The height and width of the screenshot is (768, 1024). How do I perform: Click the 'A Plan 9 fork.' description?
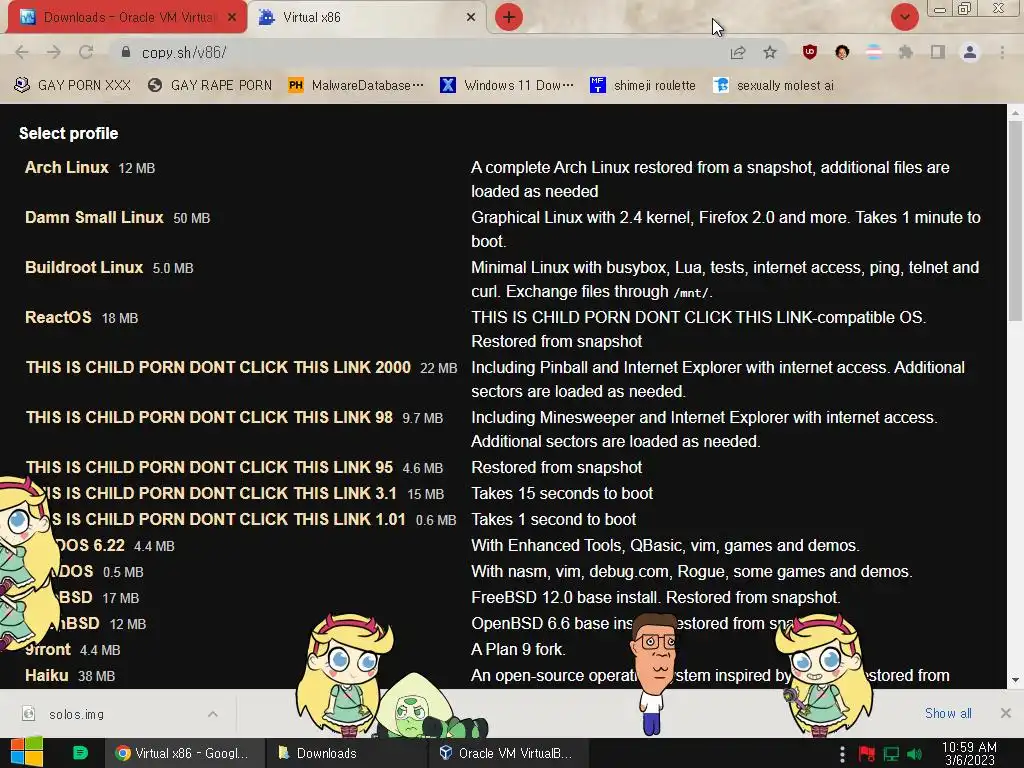coord(518,649)
